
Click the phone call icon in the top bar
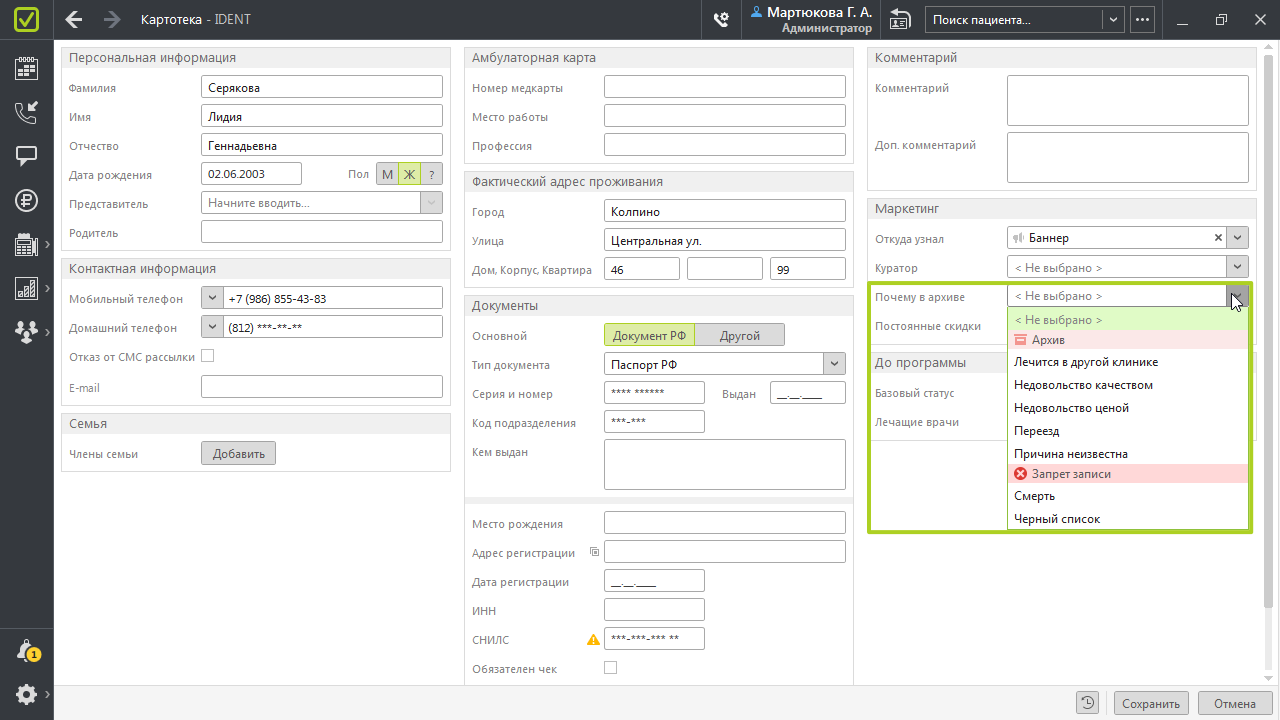pos(720,19)
